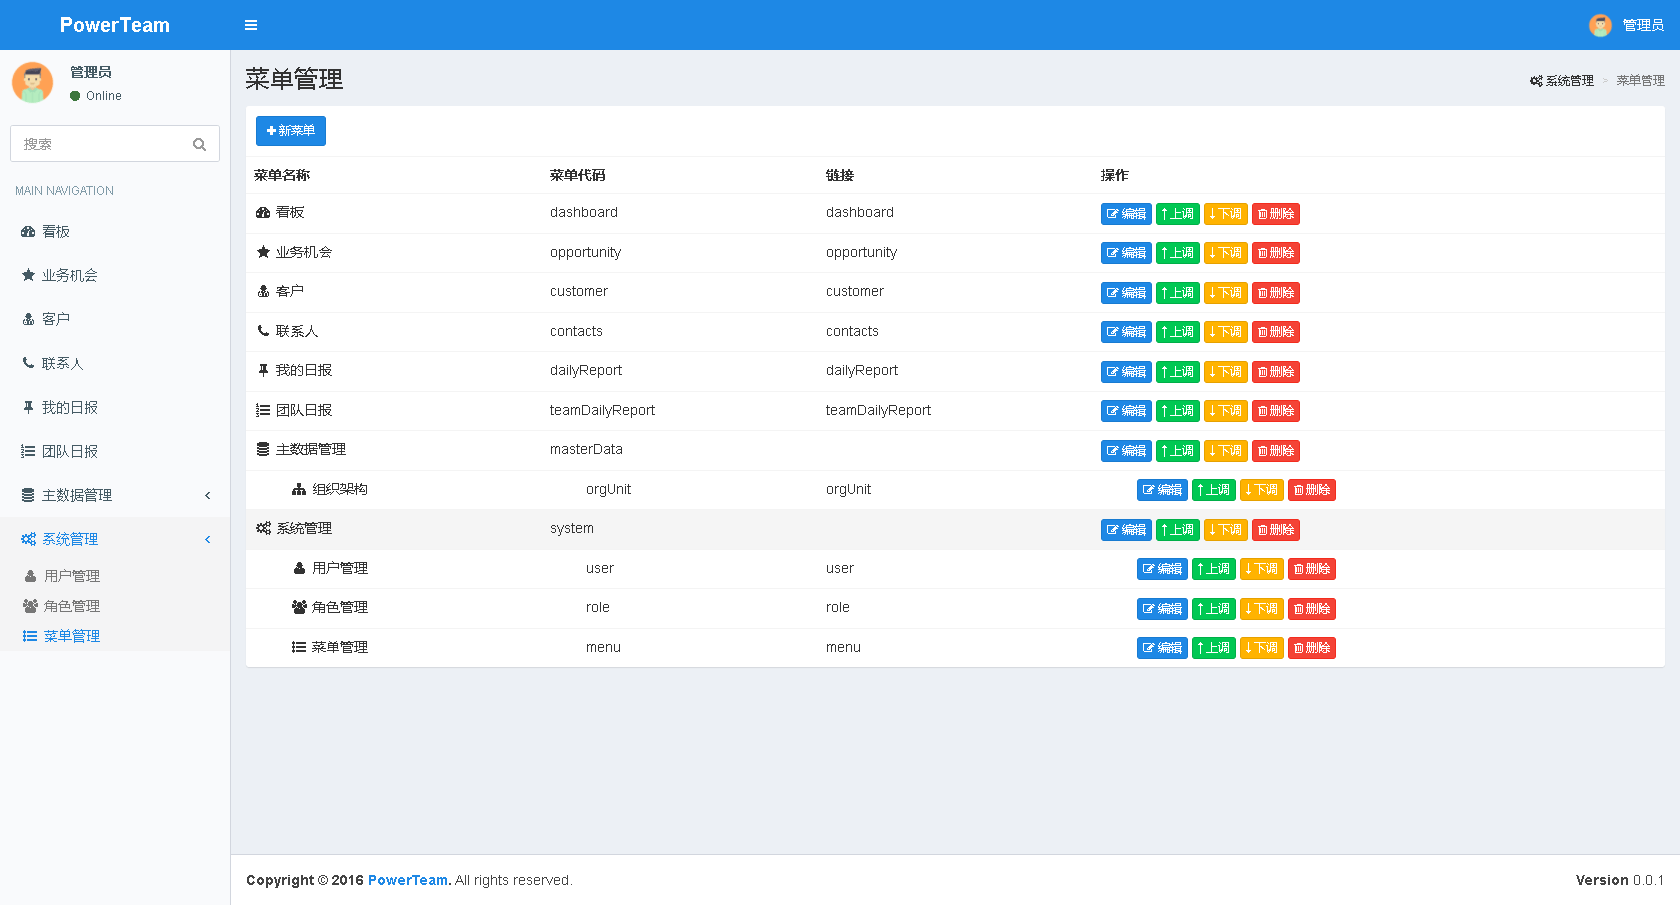Image resolution: width=1680 pixels, height=905 pixels.
Task: Click the search magnifier icon in sidebar
Action: 199,143
